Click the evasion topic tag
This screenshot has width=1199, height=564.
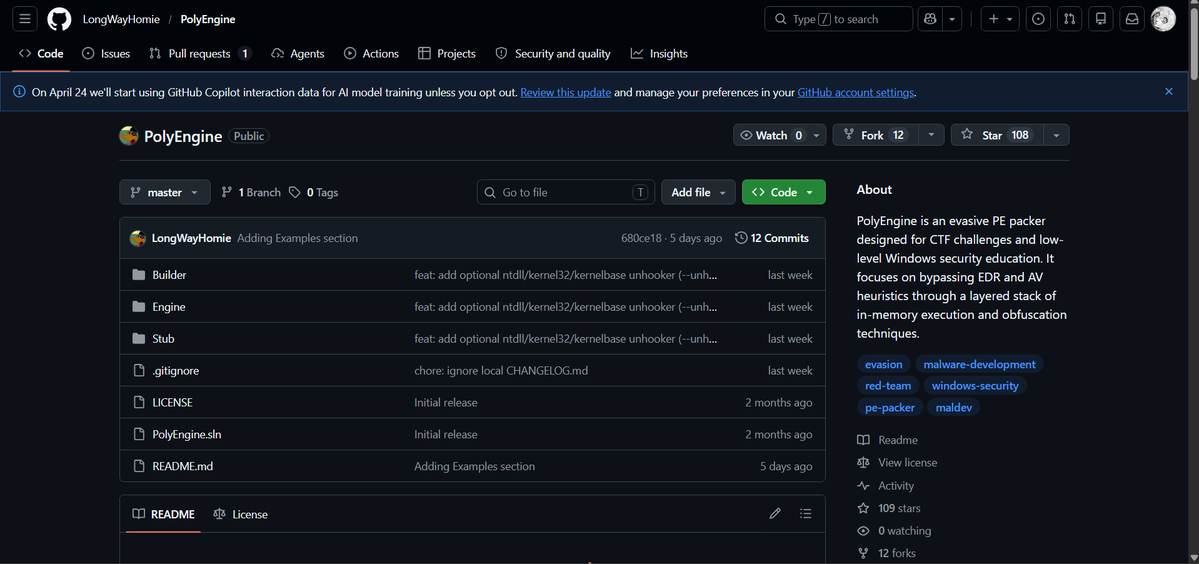coord(884,365)
